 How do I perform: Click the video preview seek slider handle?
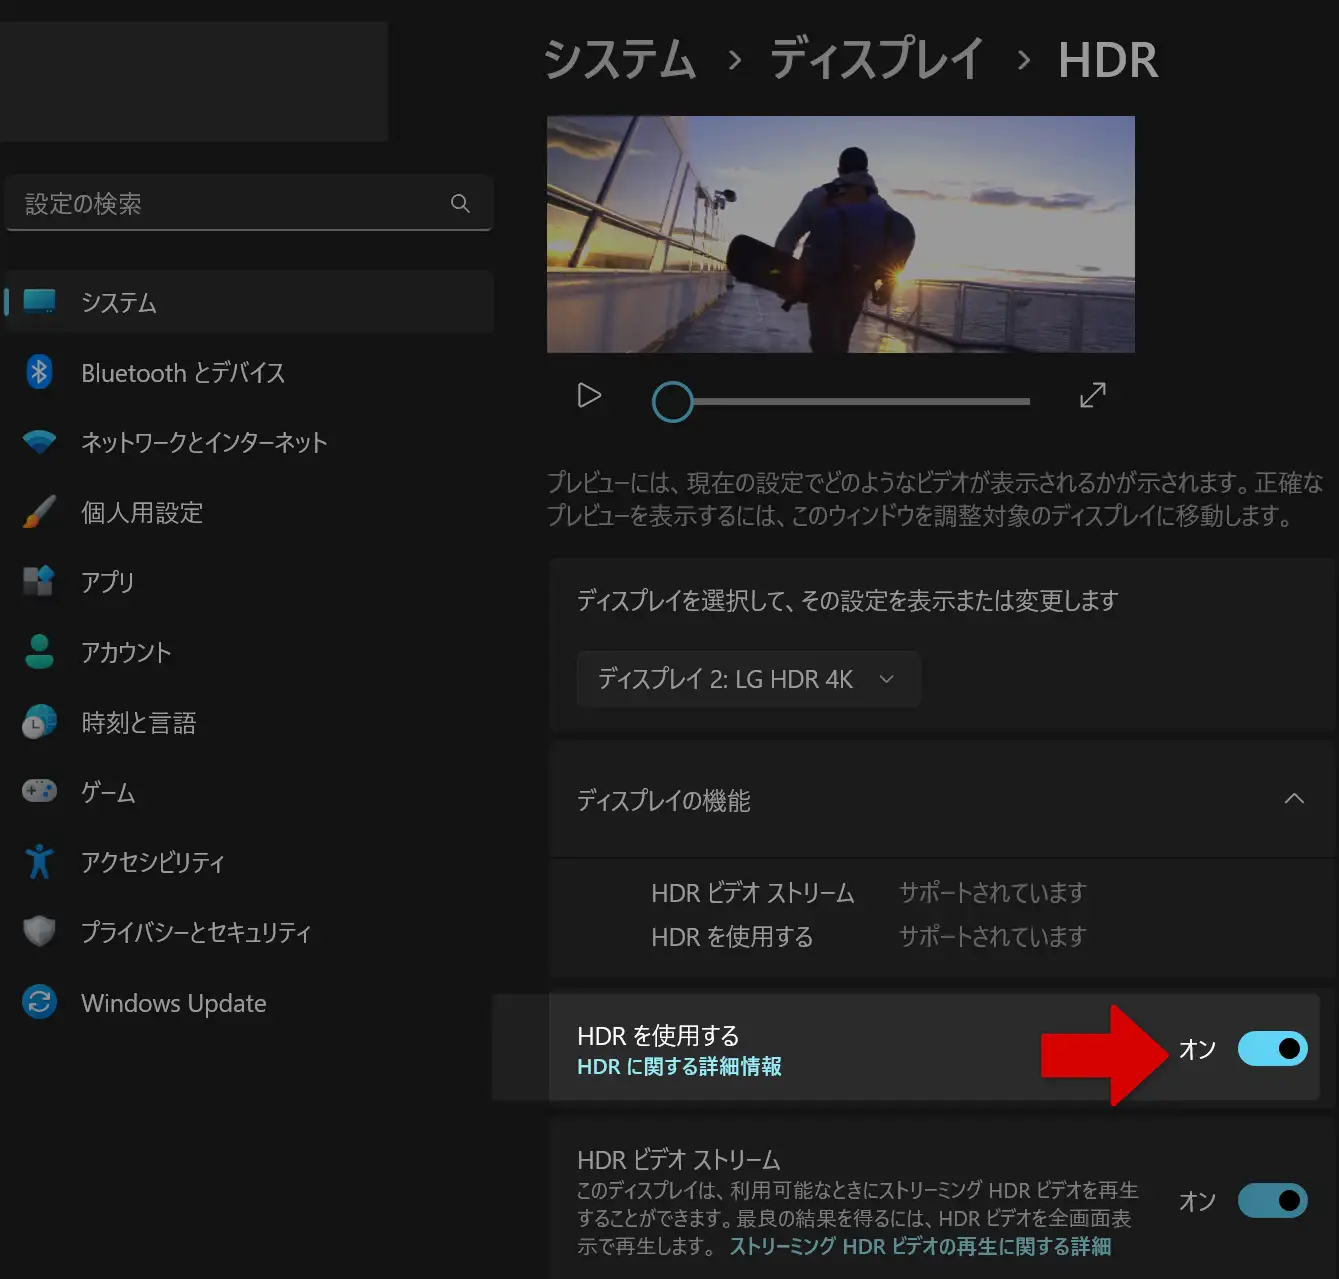coord(672,402)
